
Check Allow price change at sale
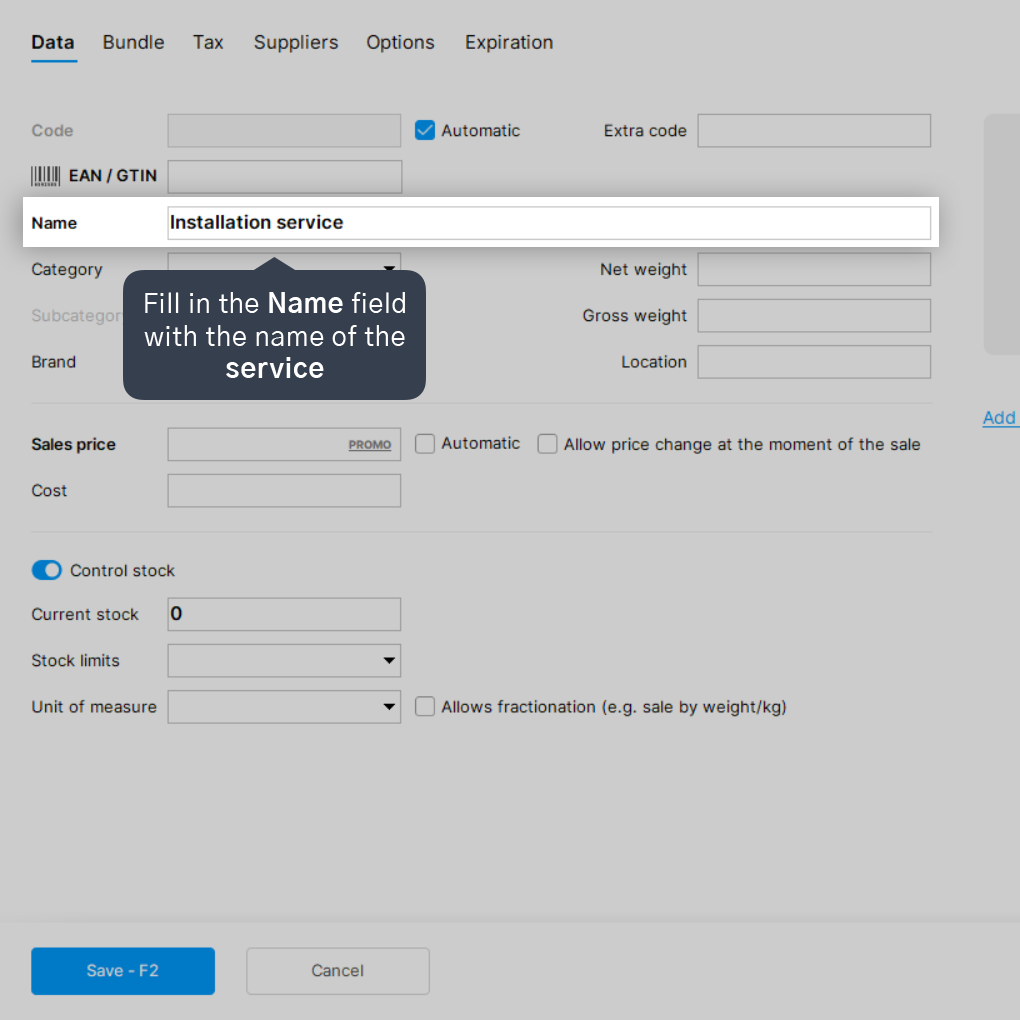click(547, 444)
